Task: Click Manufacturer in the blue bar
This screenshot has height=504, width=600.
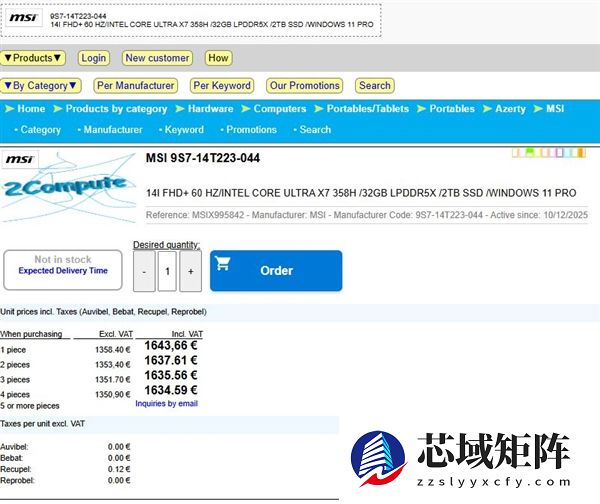Action: pyautogui.click(x=113, y=130)
